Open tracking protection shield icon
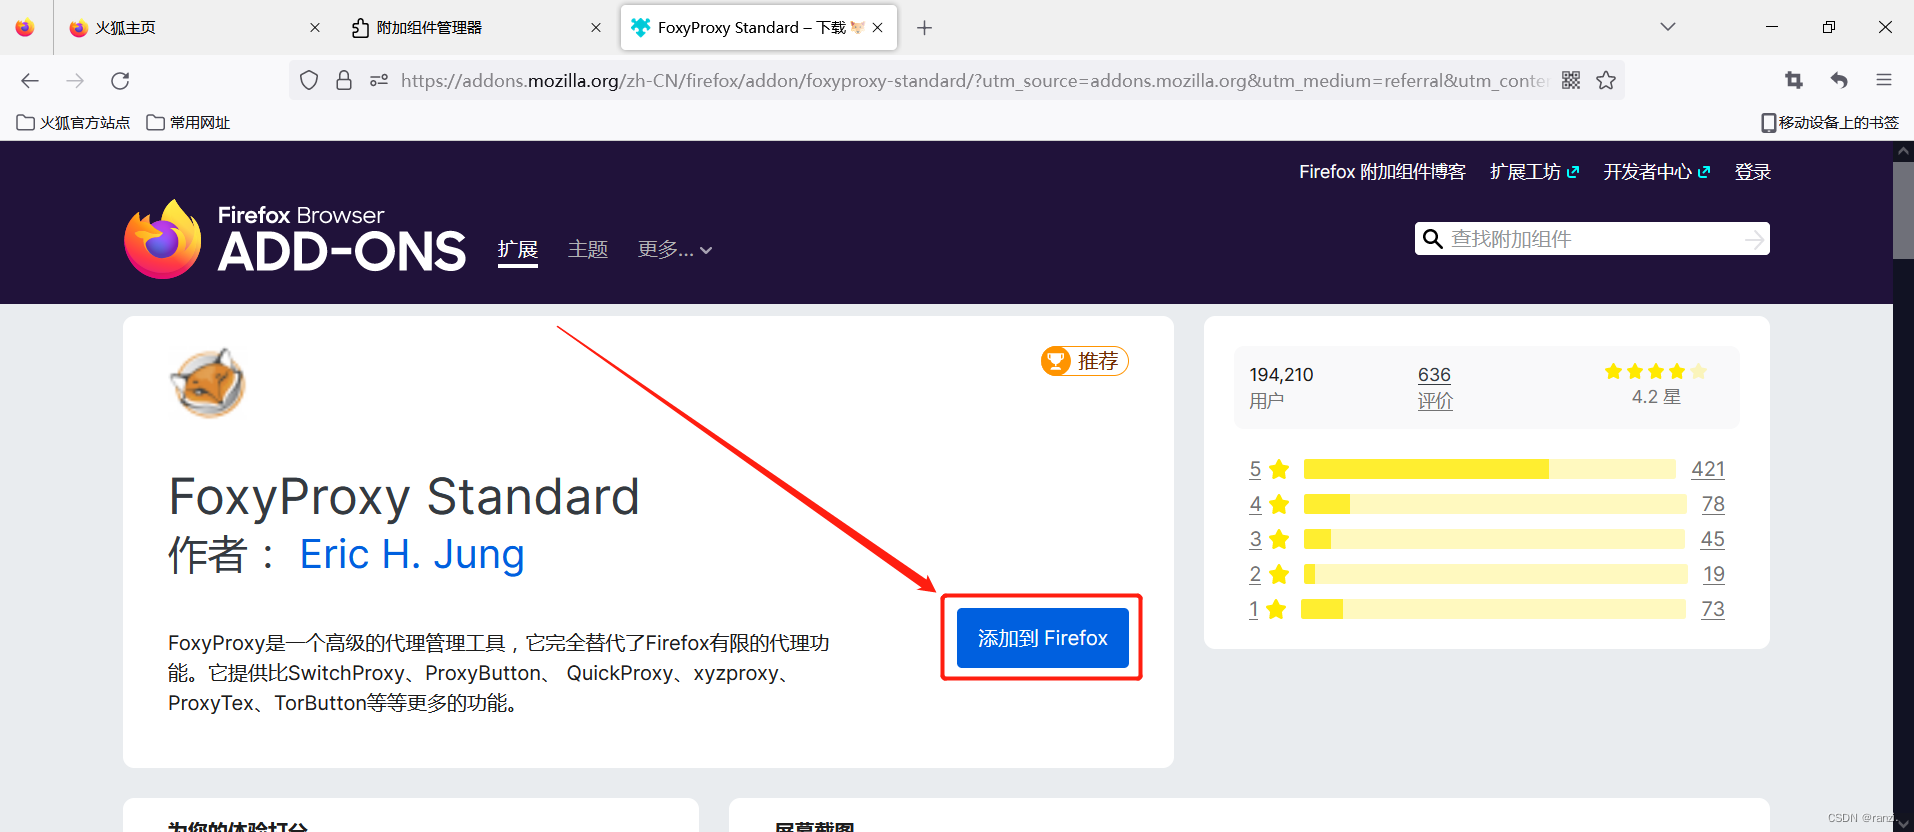1914x832 pixels. 309,81
